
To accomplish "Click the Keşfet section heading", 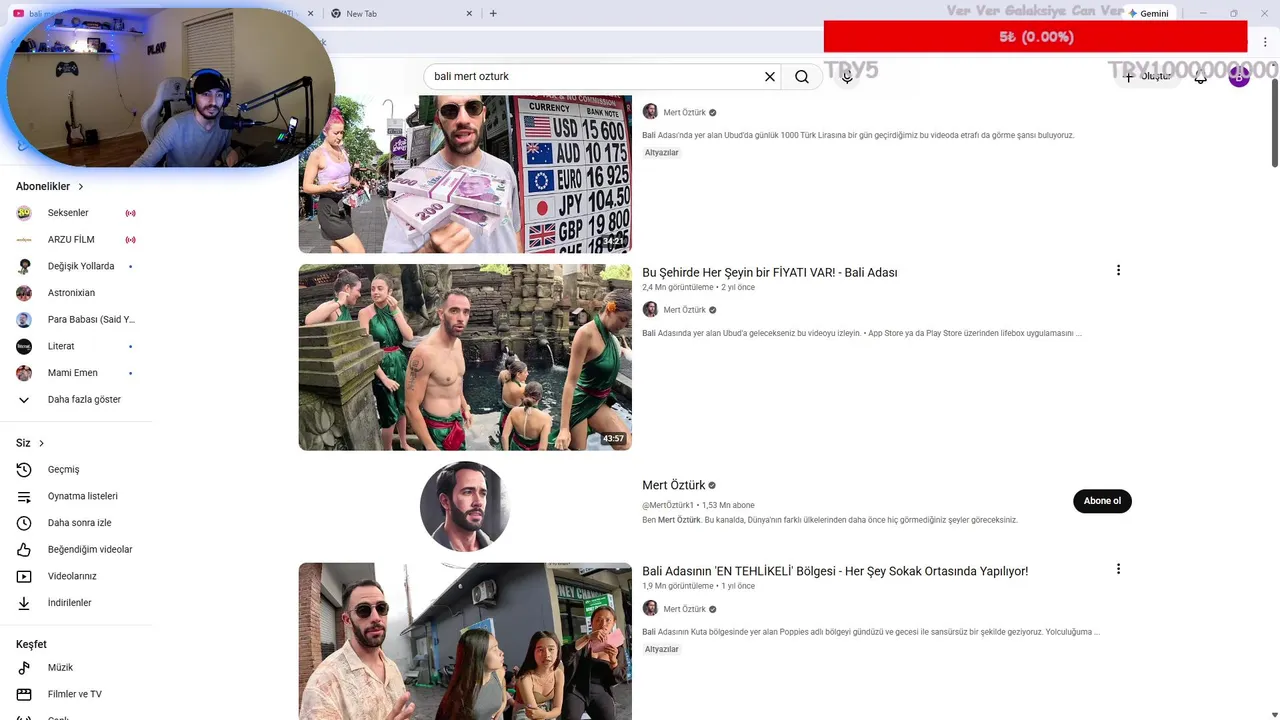I will pyautogui.click(x=31, y=644).
